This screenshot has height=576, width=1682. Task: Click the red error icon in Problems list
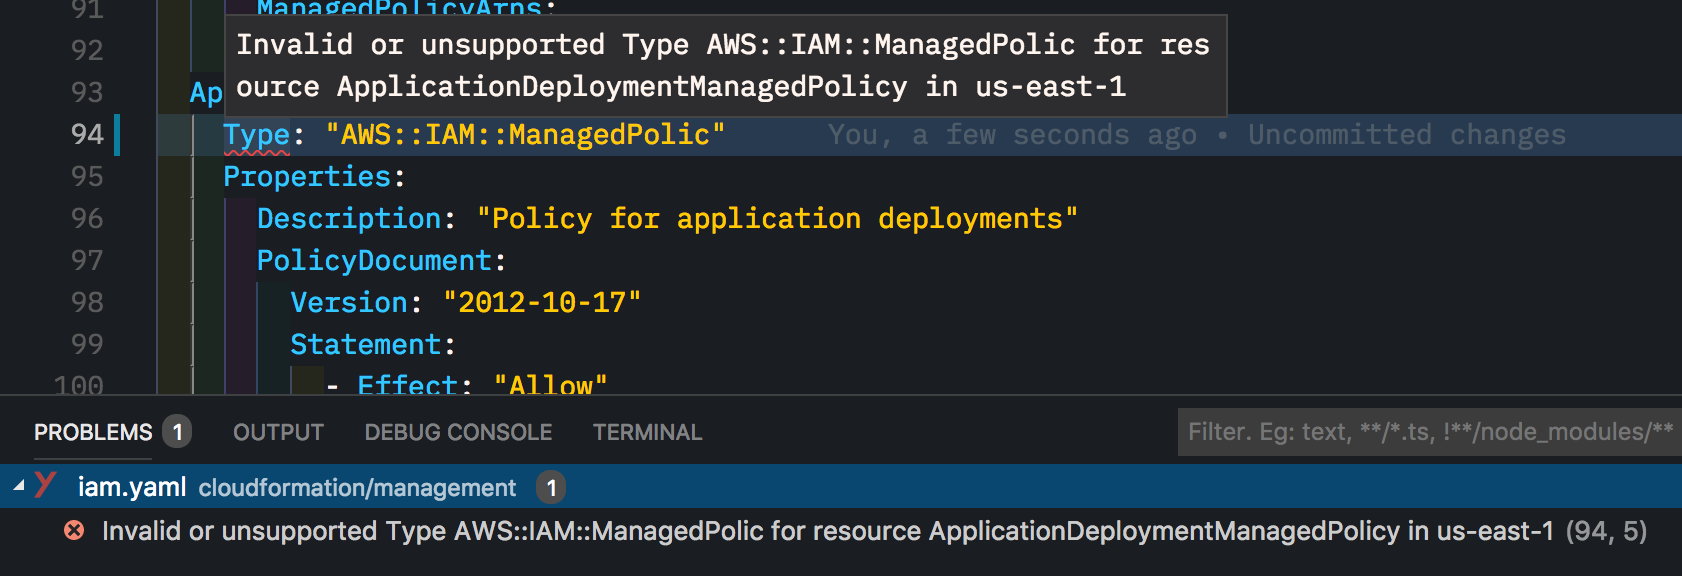coord(74,531)
